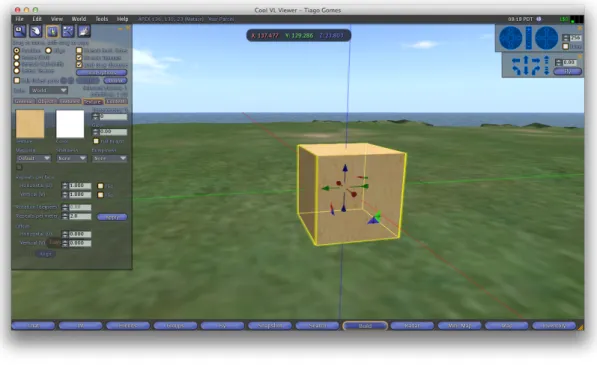
Task: Click the window resize grip in the bottom-right corner
Action: (580, 327)
